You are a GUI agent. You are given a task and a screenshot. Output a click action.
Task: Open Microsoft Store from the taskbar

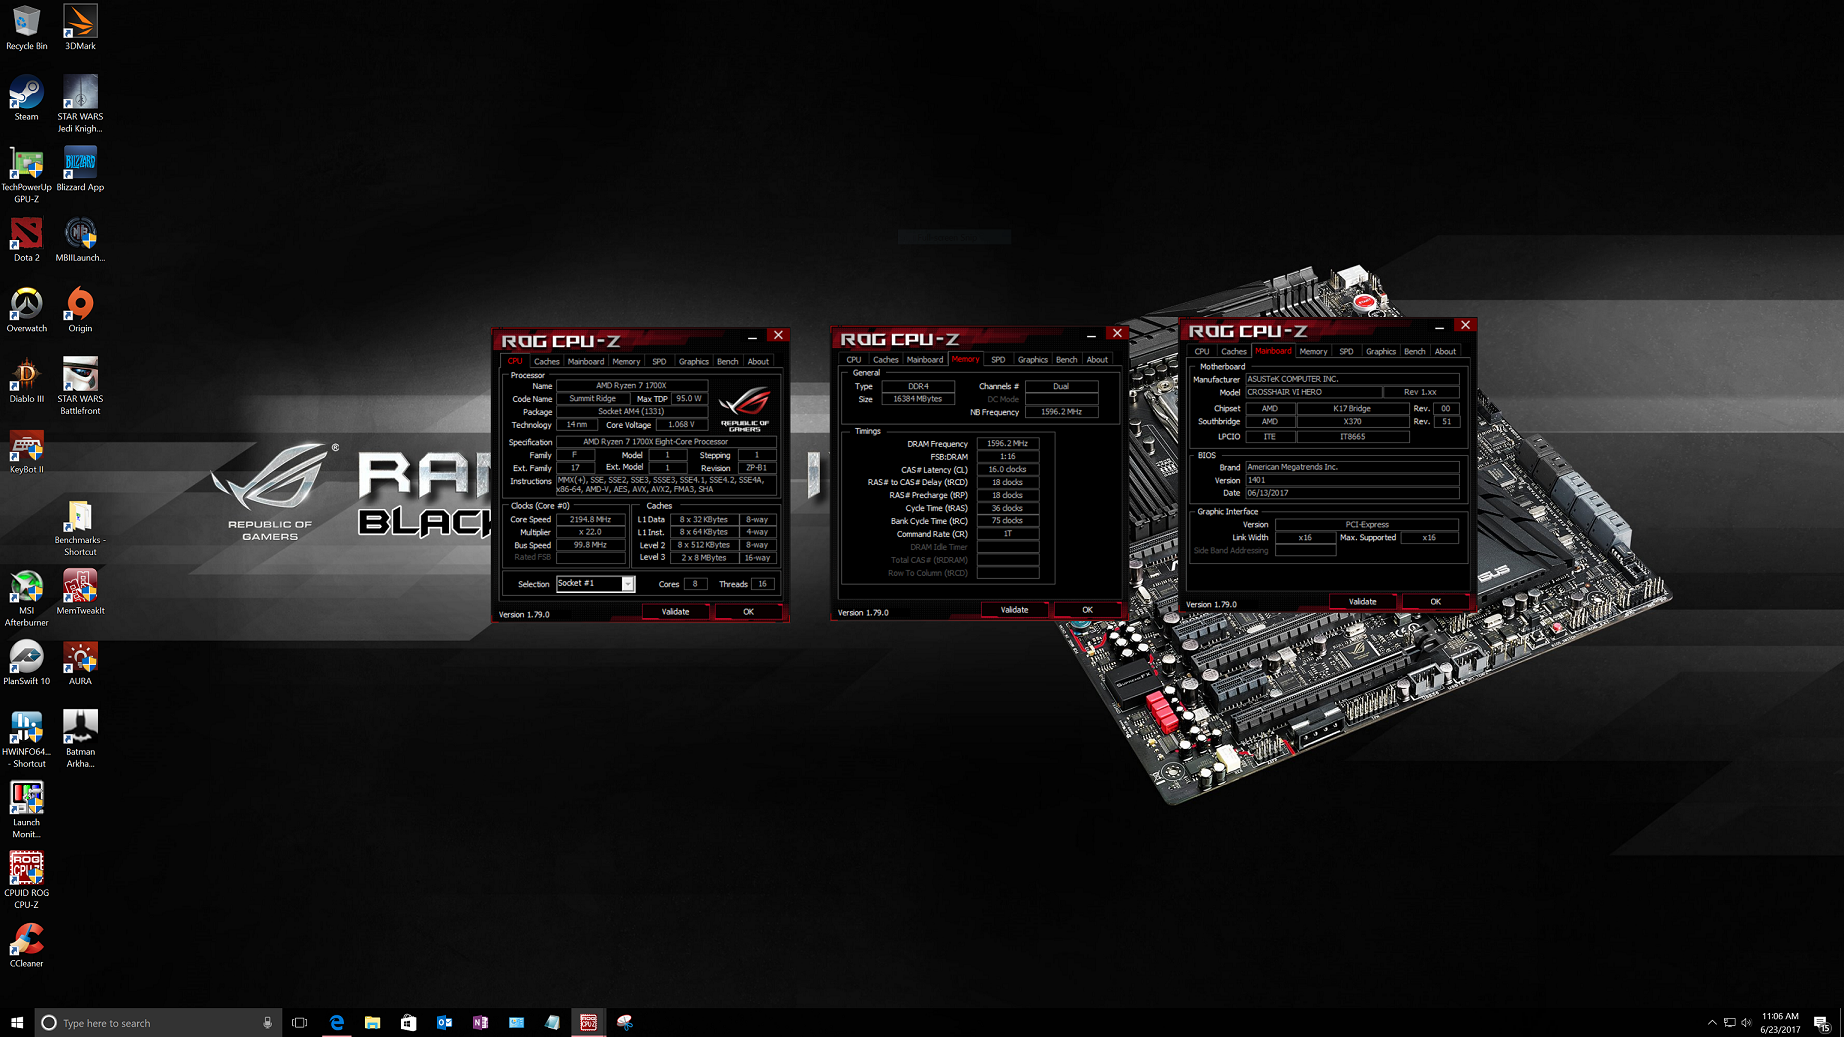(x=408, y=1022)
